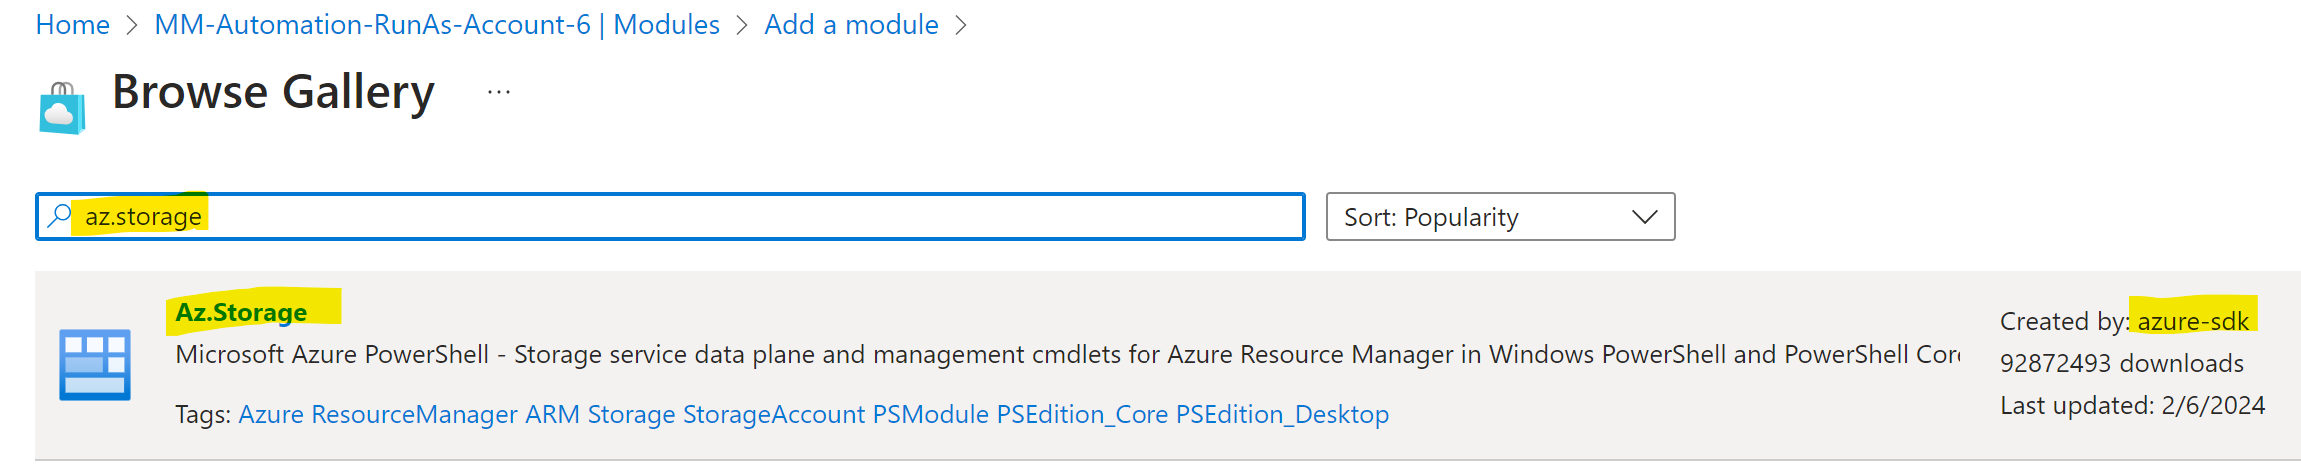The height and width of the screenshot is (471, 2301).
Task: Click the az.storage search input field
Action: (x=670, y=217)
